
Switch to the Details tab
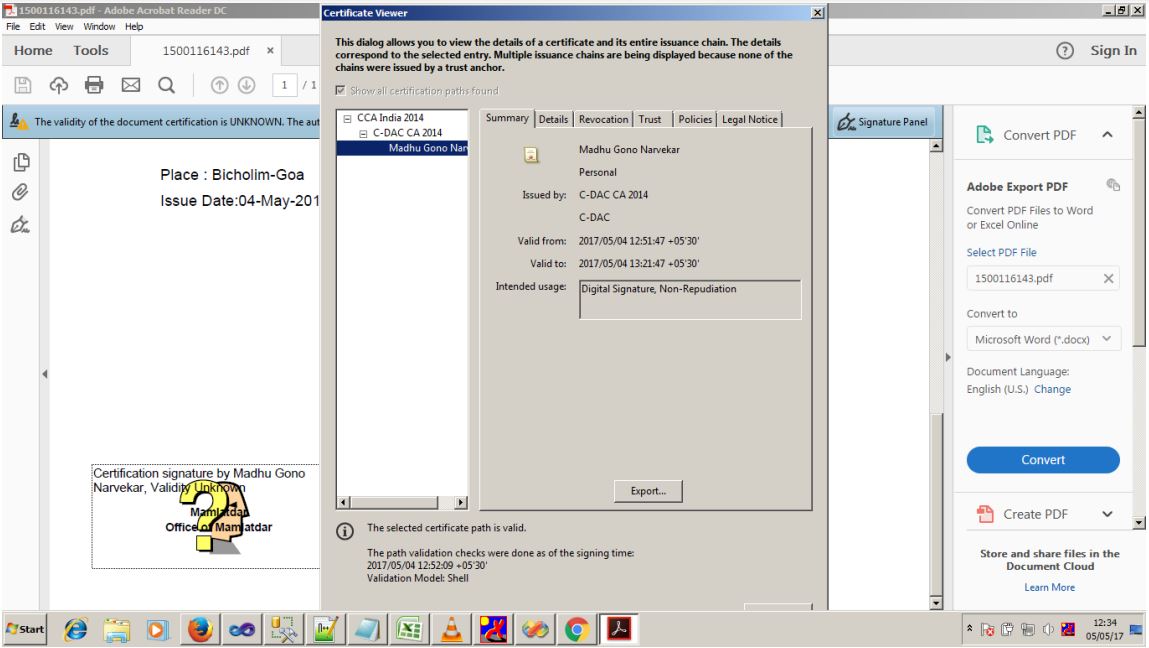pos(553,119)
